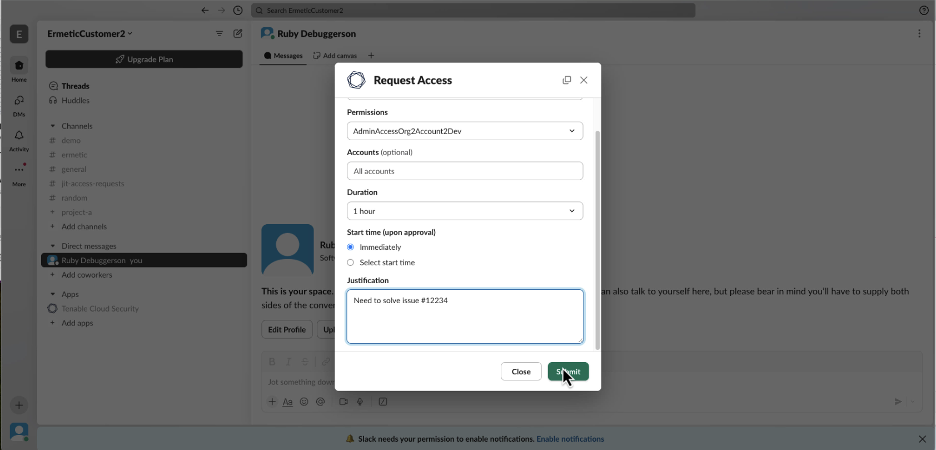Click the new message compose icon
Viewport: 936px width, 450px height.
coord(238,34)
